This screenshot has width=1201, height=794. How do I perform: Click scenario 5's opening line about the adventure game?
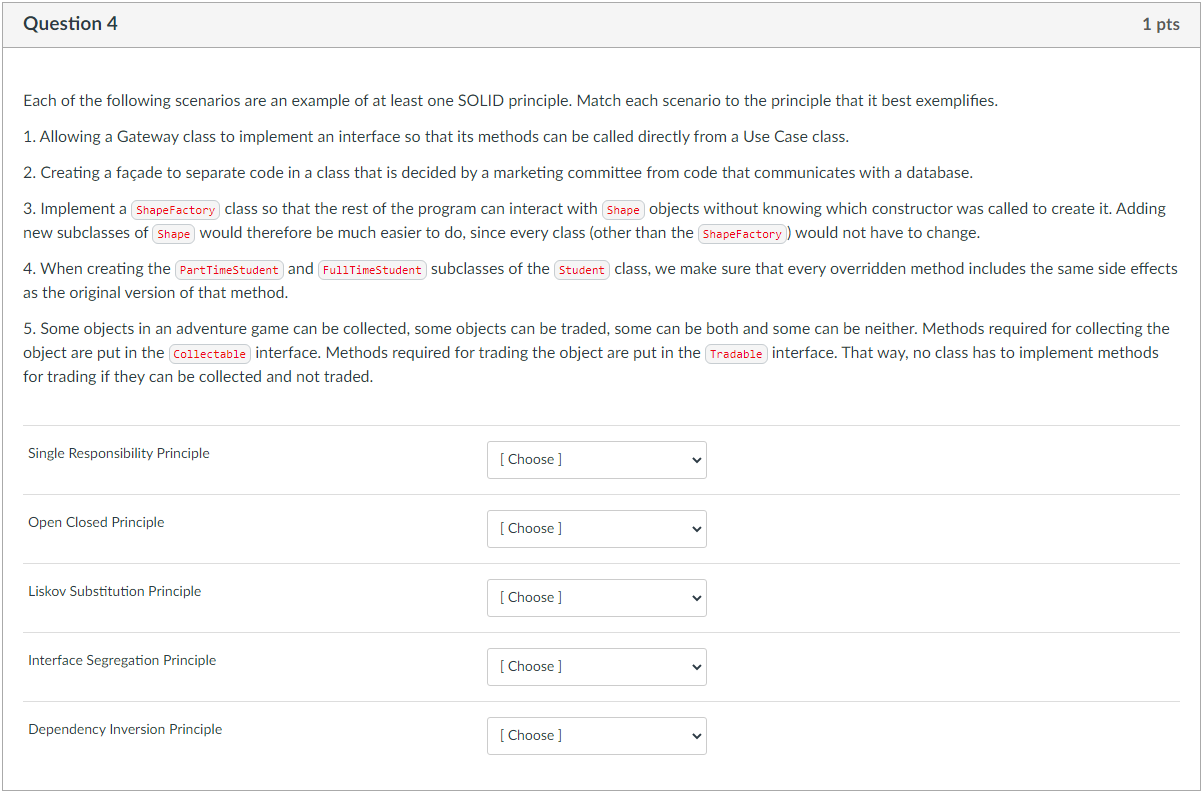[x=596, y=329]
